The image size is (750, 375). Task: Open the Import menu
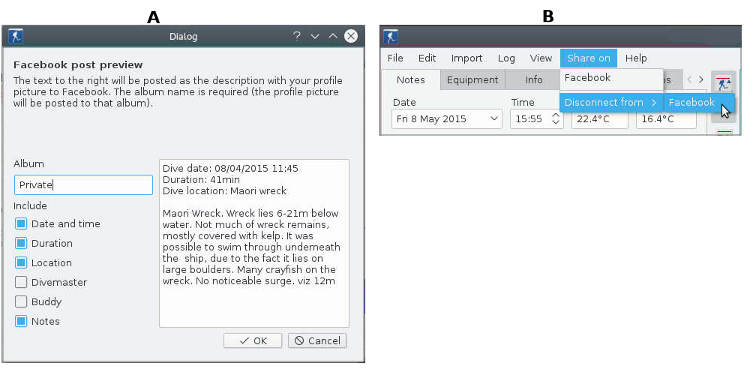point(466,58)
